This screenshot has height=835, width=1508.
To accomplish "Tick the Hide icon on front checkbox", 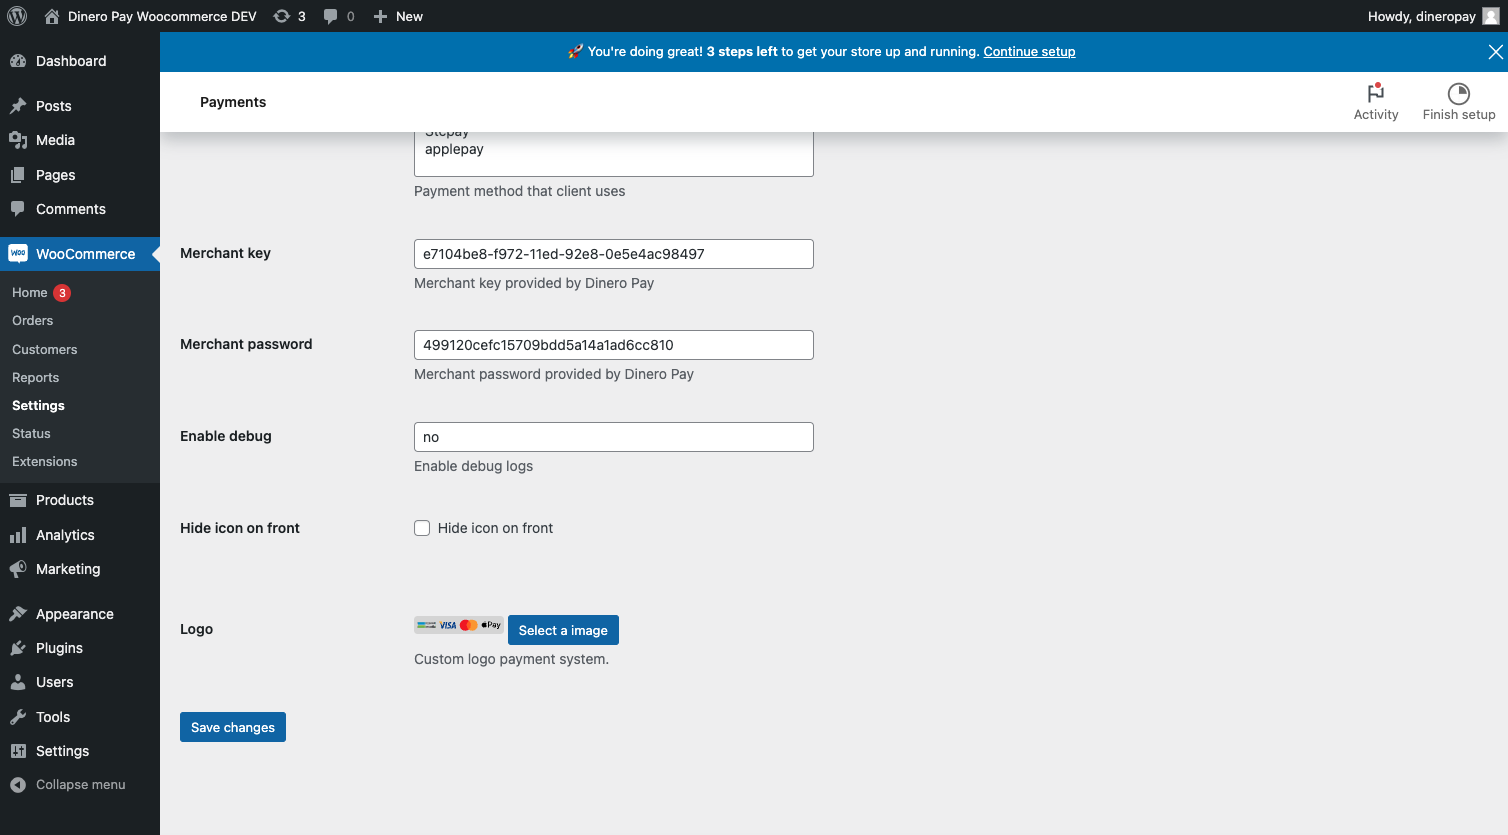I will click(x=422, y=528).
